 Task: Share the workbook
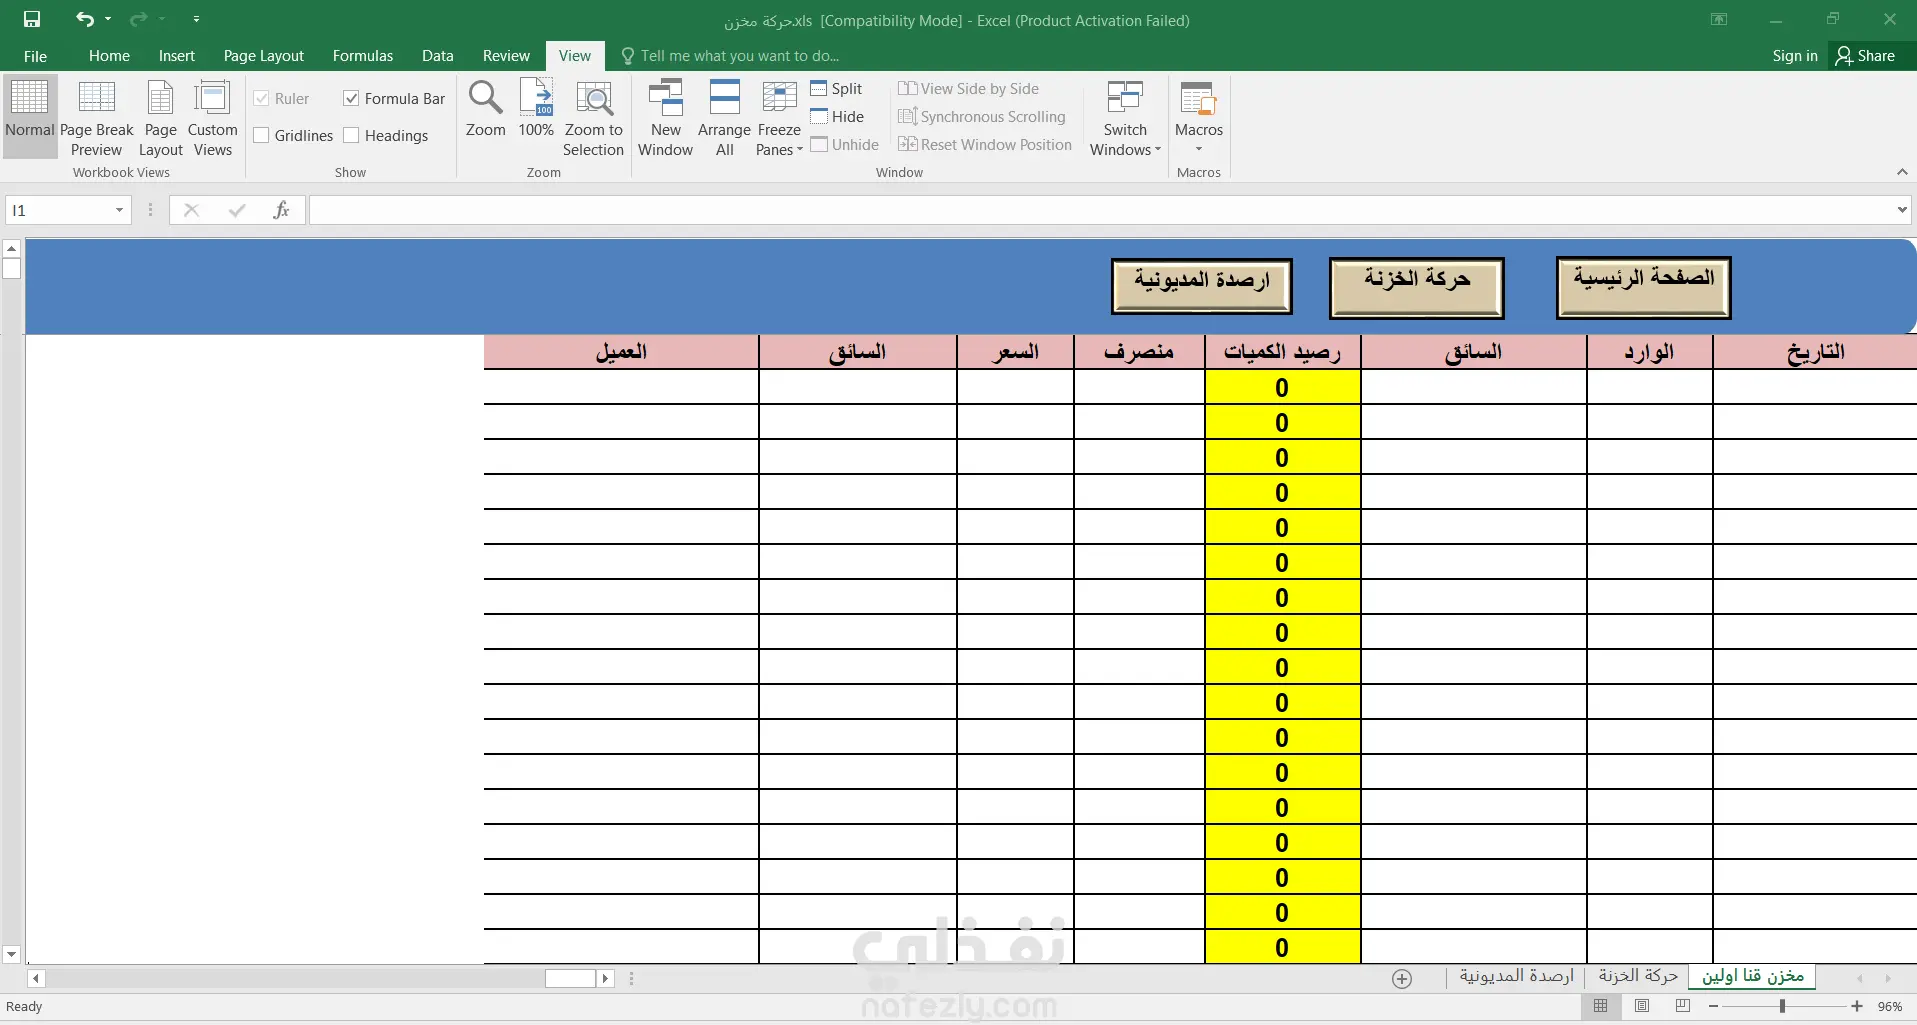1866,56
